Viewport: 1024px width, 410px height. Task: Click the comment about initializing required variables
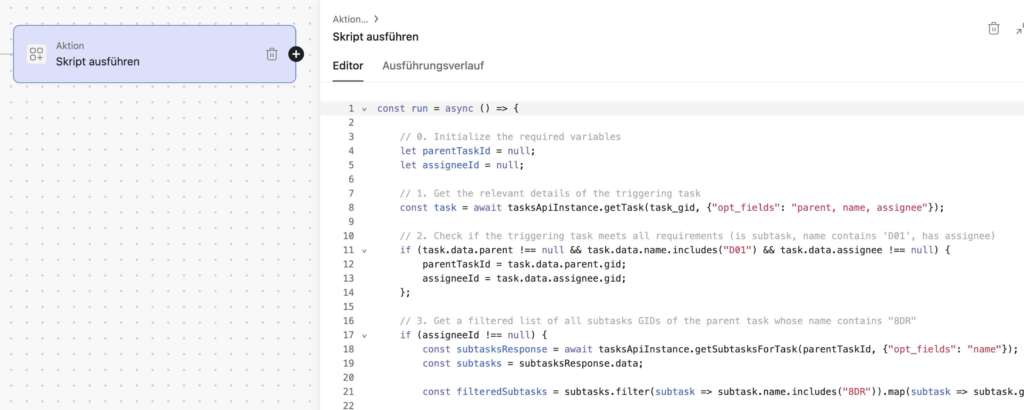(510, 137)
